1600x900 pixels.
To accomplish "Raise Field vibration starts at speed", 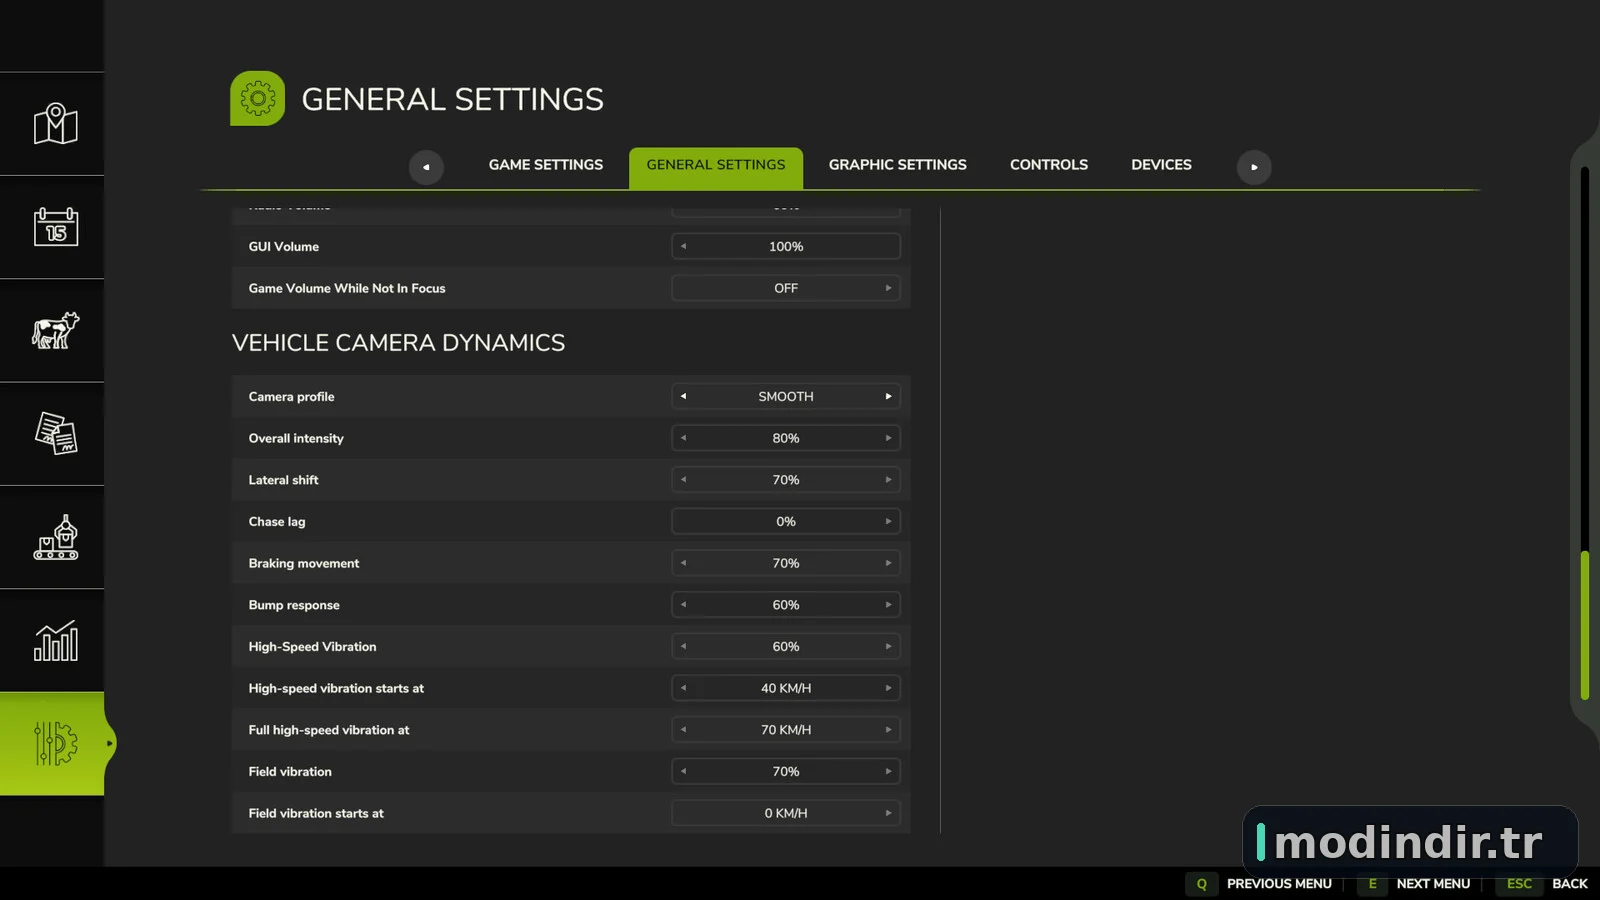I will point(888,813).
